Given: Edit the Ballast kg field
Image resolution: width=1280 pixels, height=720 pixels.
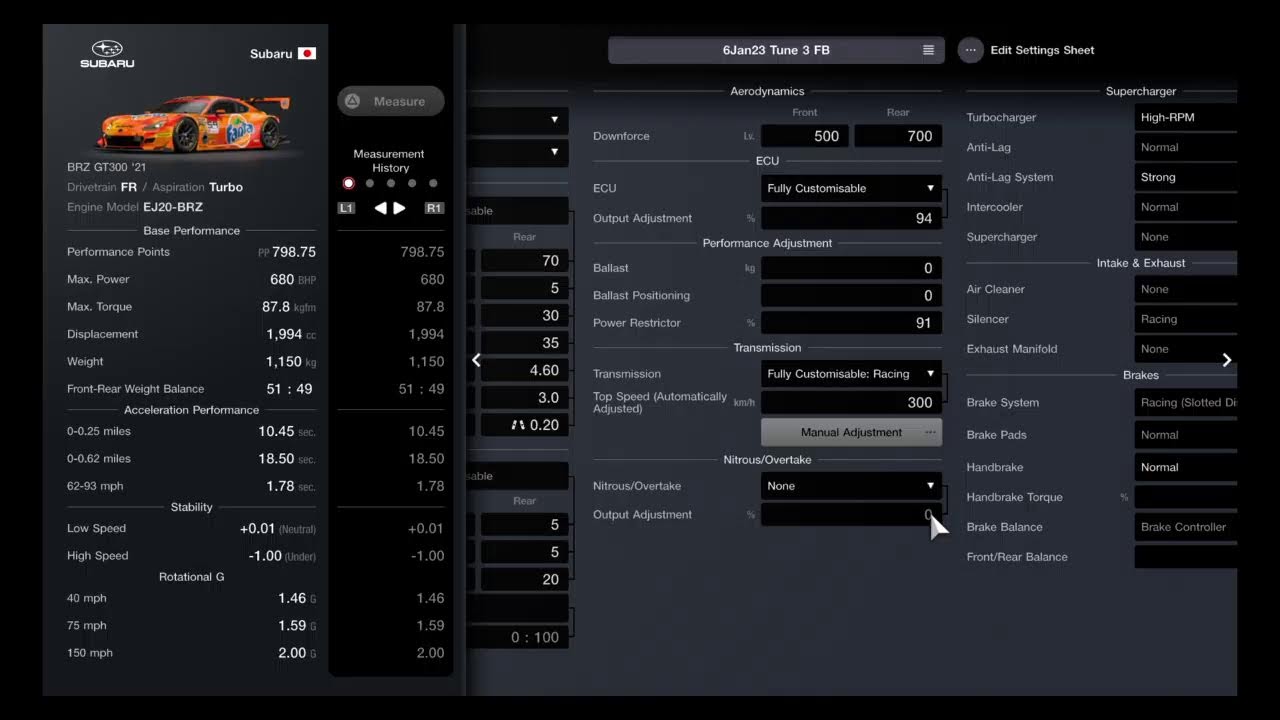Looking at the screenshot, I should 851,268.
